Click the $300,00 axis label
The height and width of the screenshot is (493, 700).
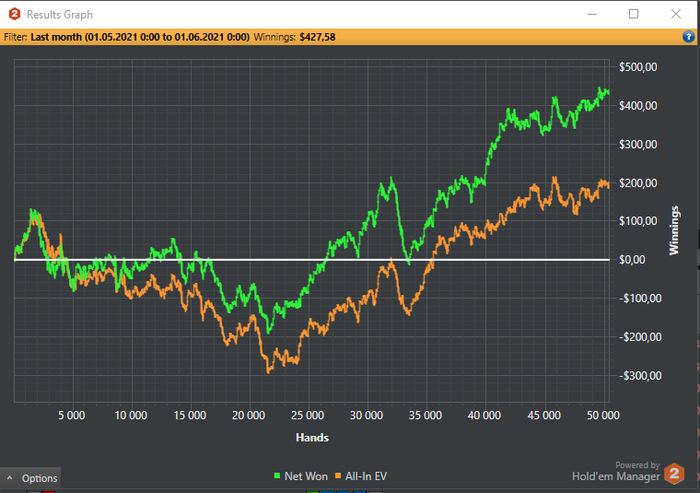click(x=638, y=144)
